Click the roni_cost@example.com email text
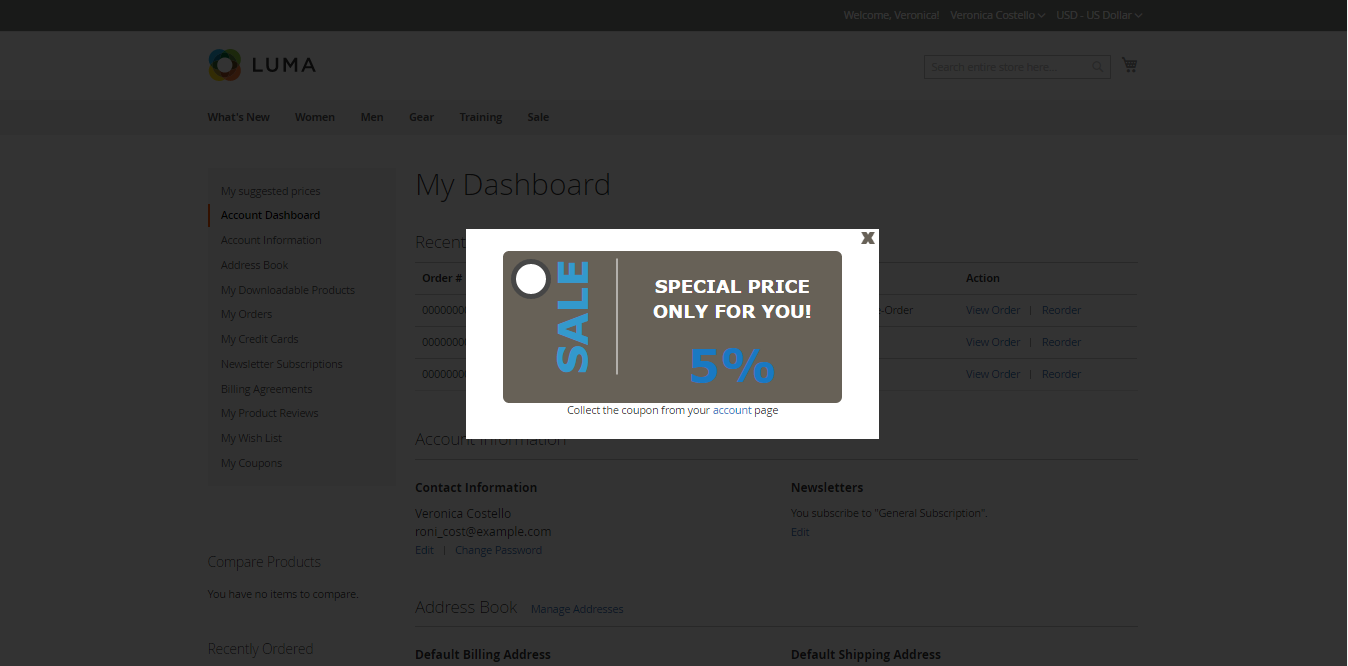The height and width of the screenshot is (666, 1348). pos(483,531)
